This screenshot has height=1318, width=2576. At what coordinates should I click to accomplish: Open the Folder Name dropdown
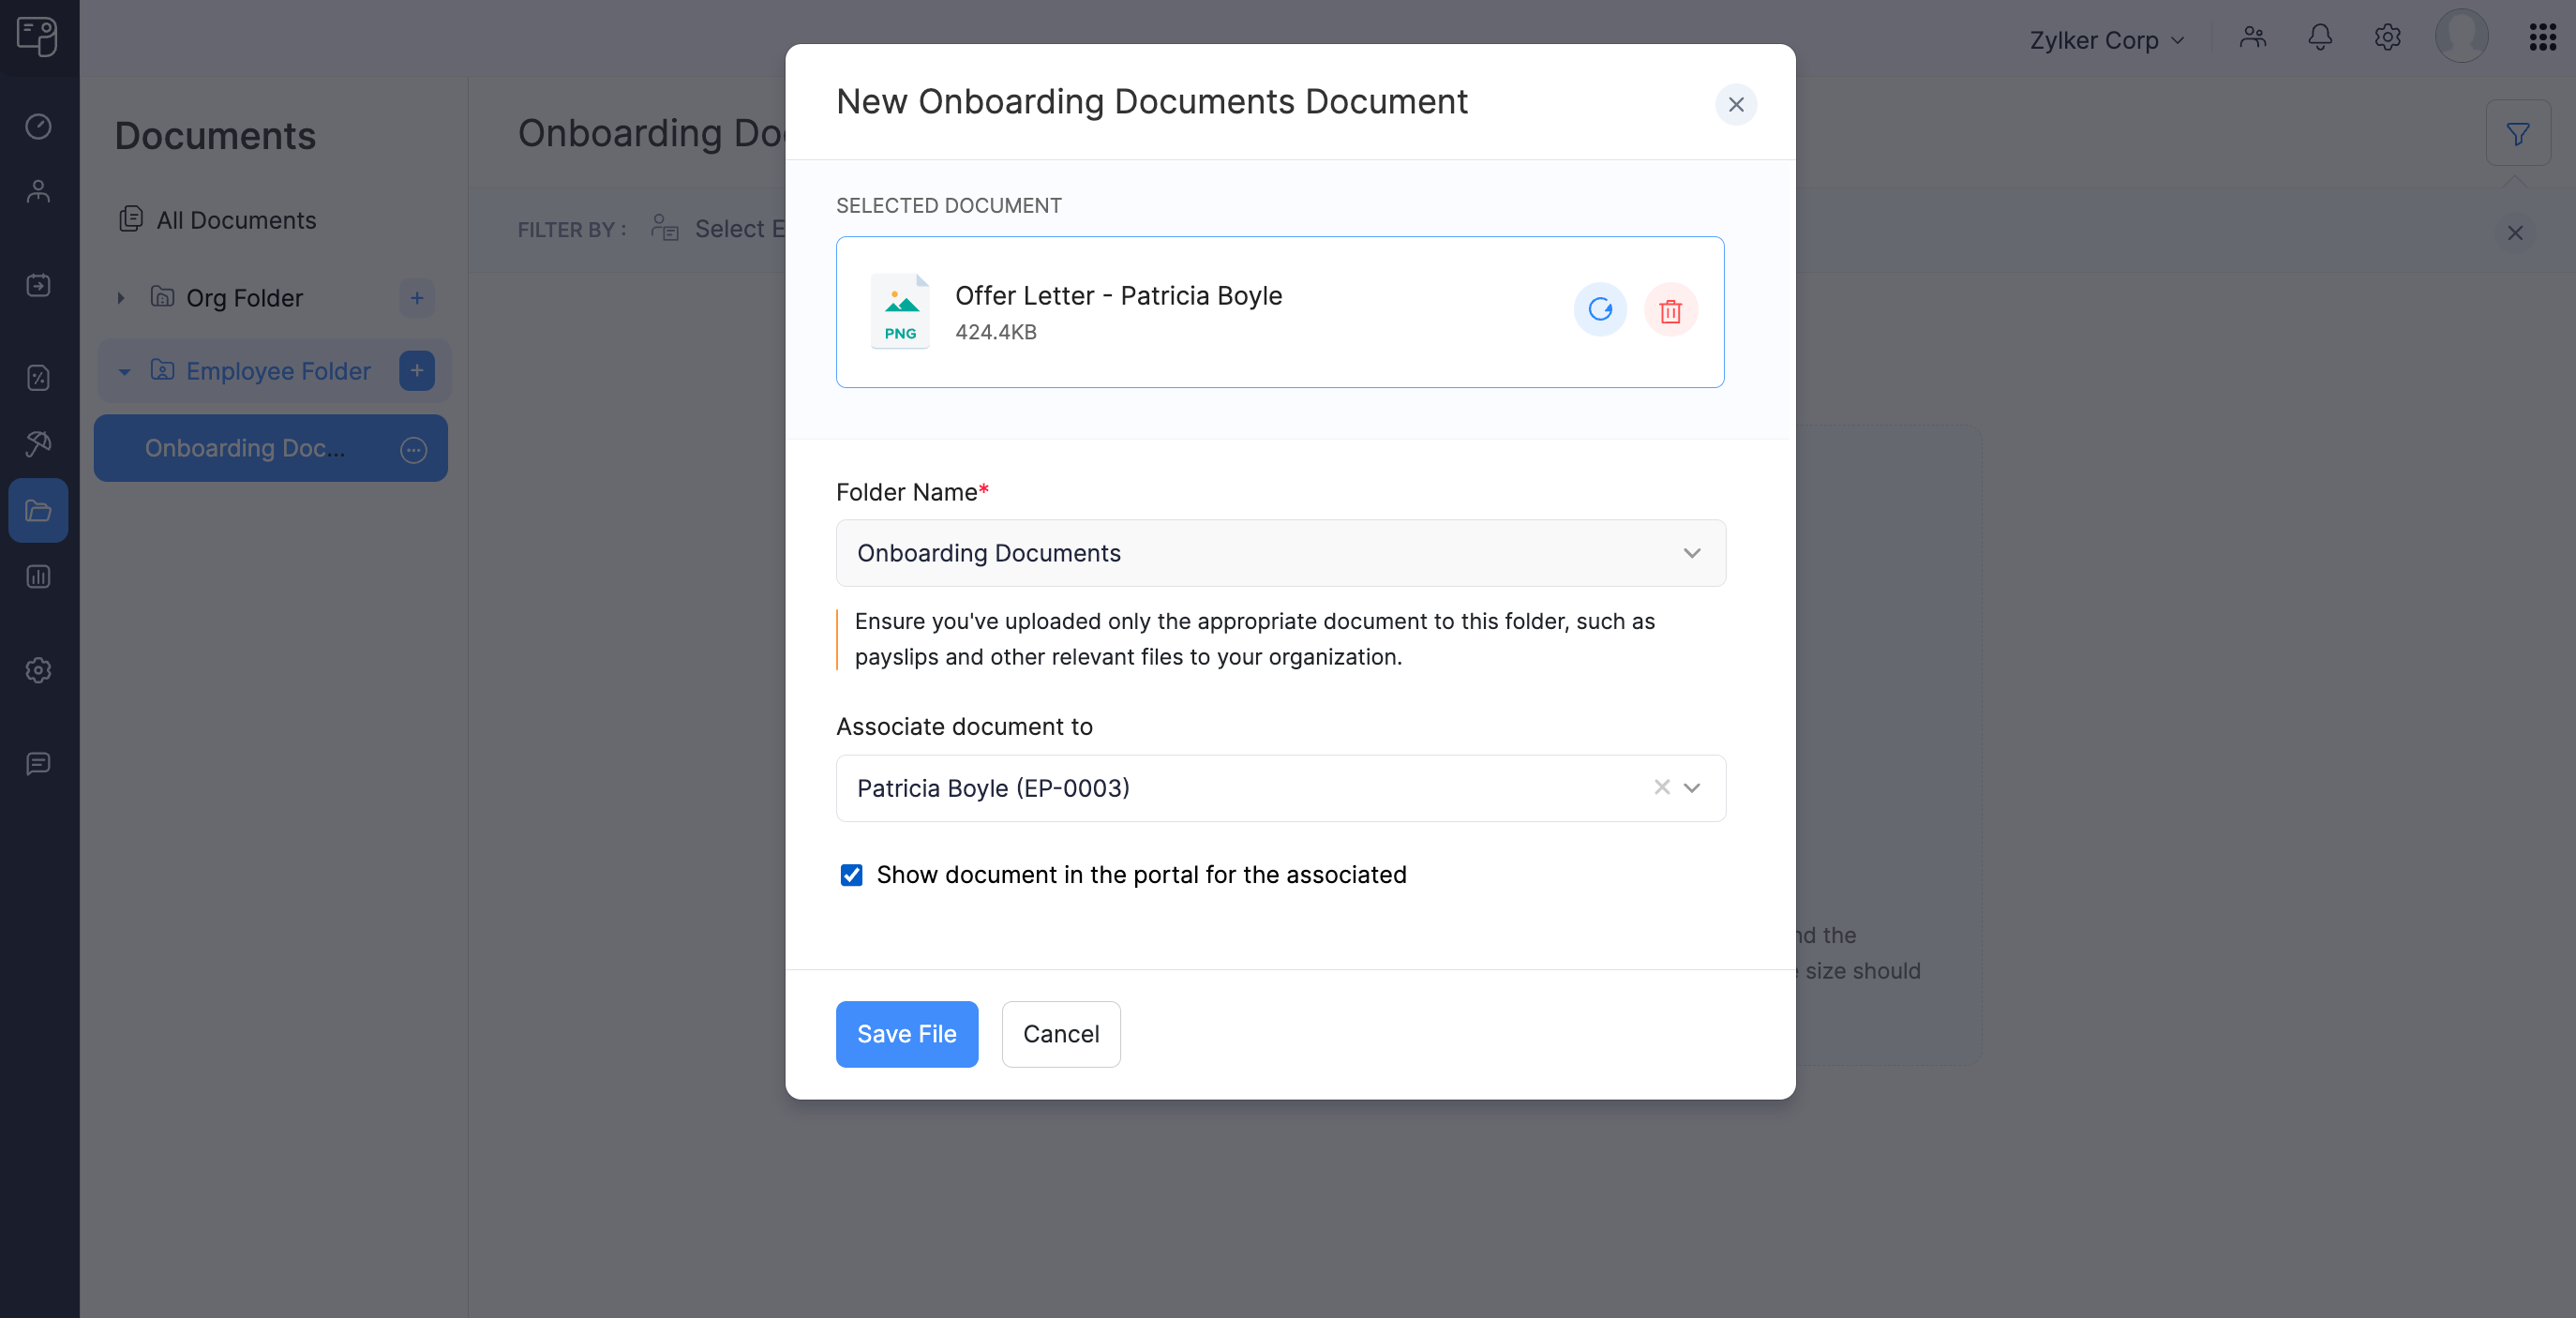pos(1691,553)
